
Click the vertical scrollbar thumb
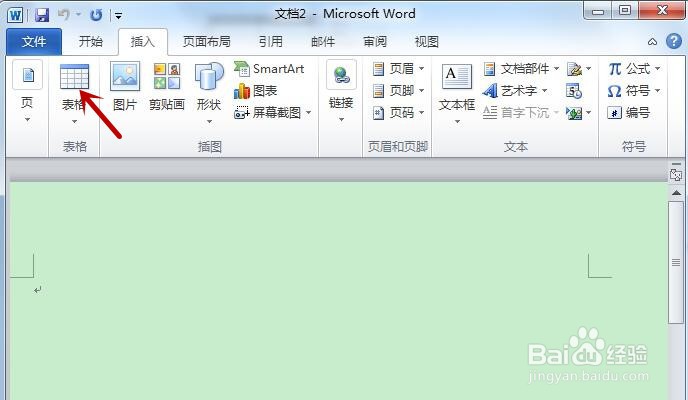pyautogui.click(x=676, y=262)
